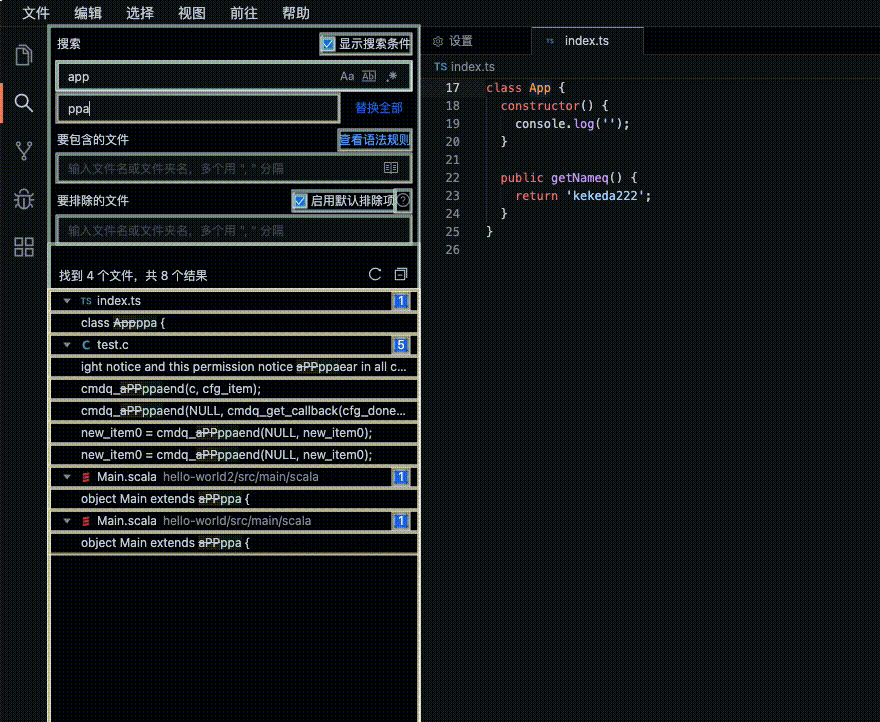Click the TS icon next to index.ts result
The image size is (880, 722).
pos(86,301)
